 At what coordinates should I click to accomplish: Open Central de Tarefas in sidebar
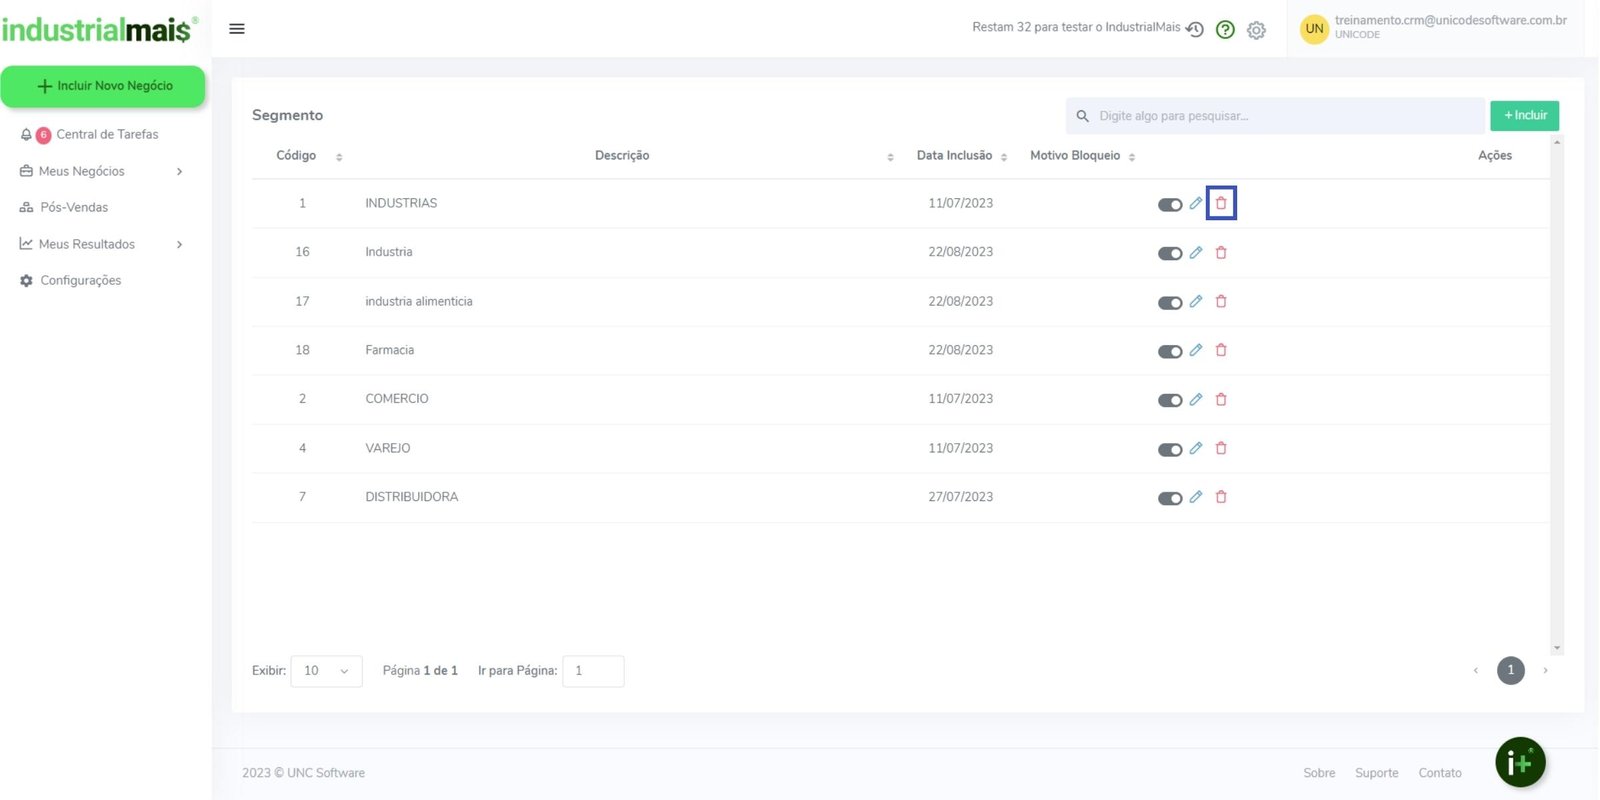pyautogui.click(x=106, y=134)
